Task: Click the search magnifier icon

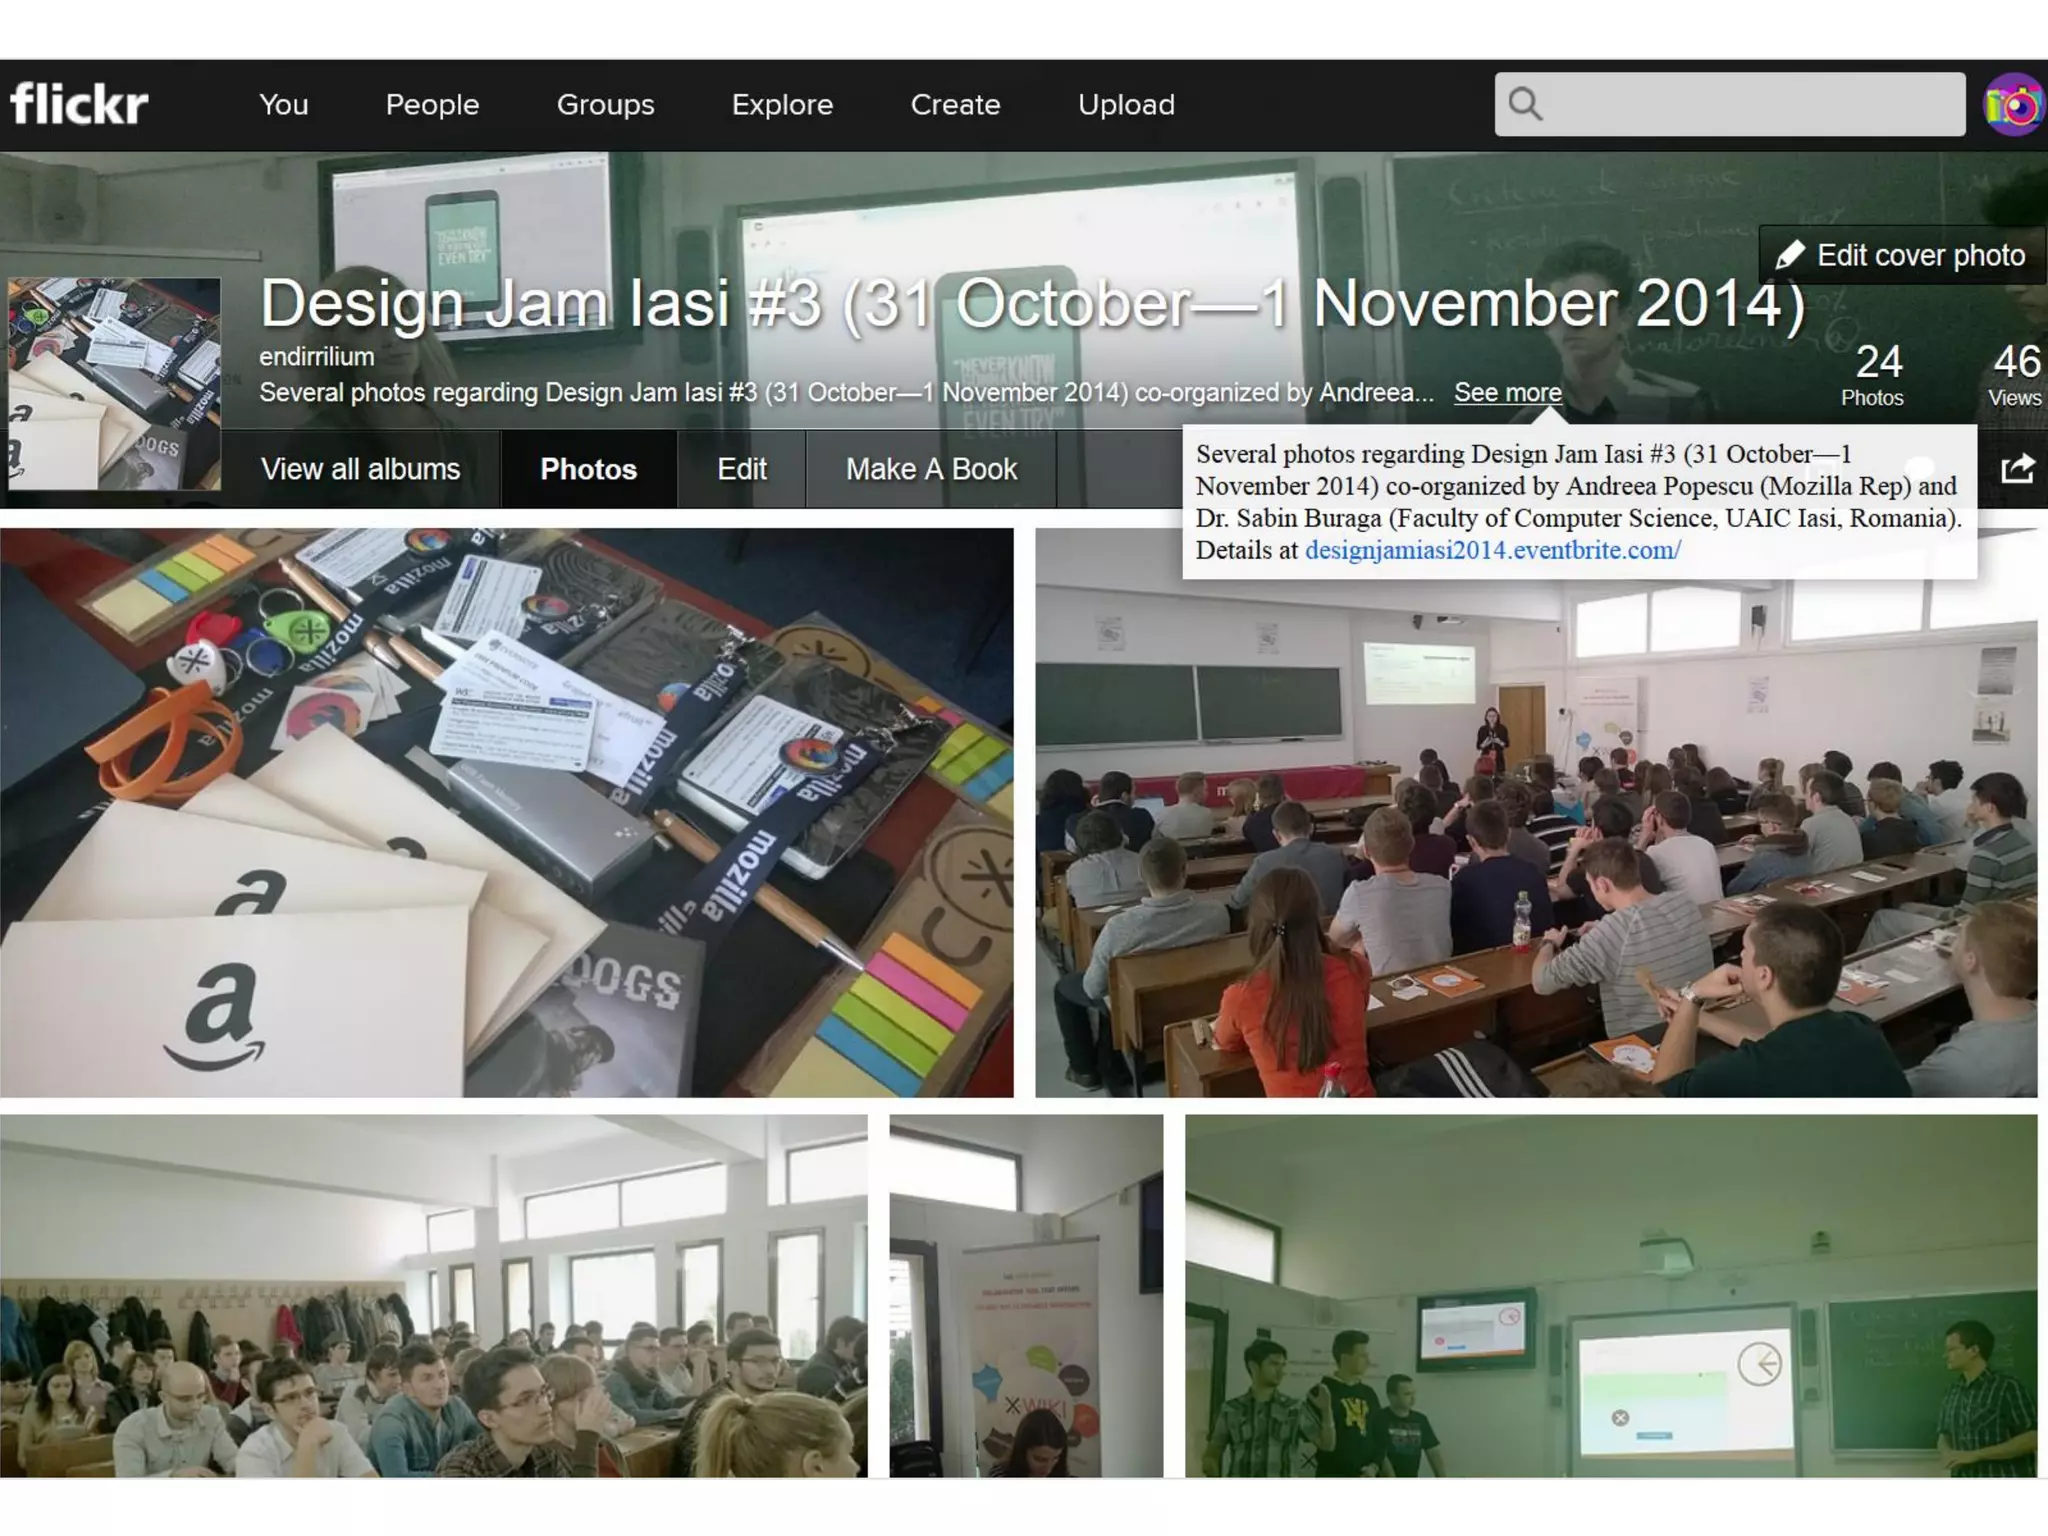Action: (1525, 104)
